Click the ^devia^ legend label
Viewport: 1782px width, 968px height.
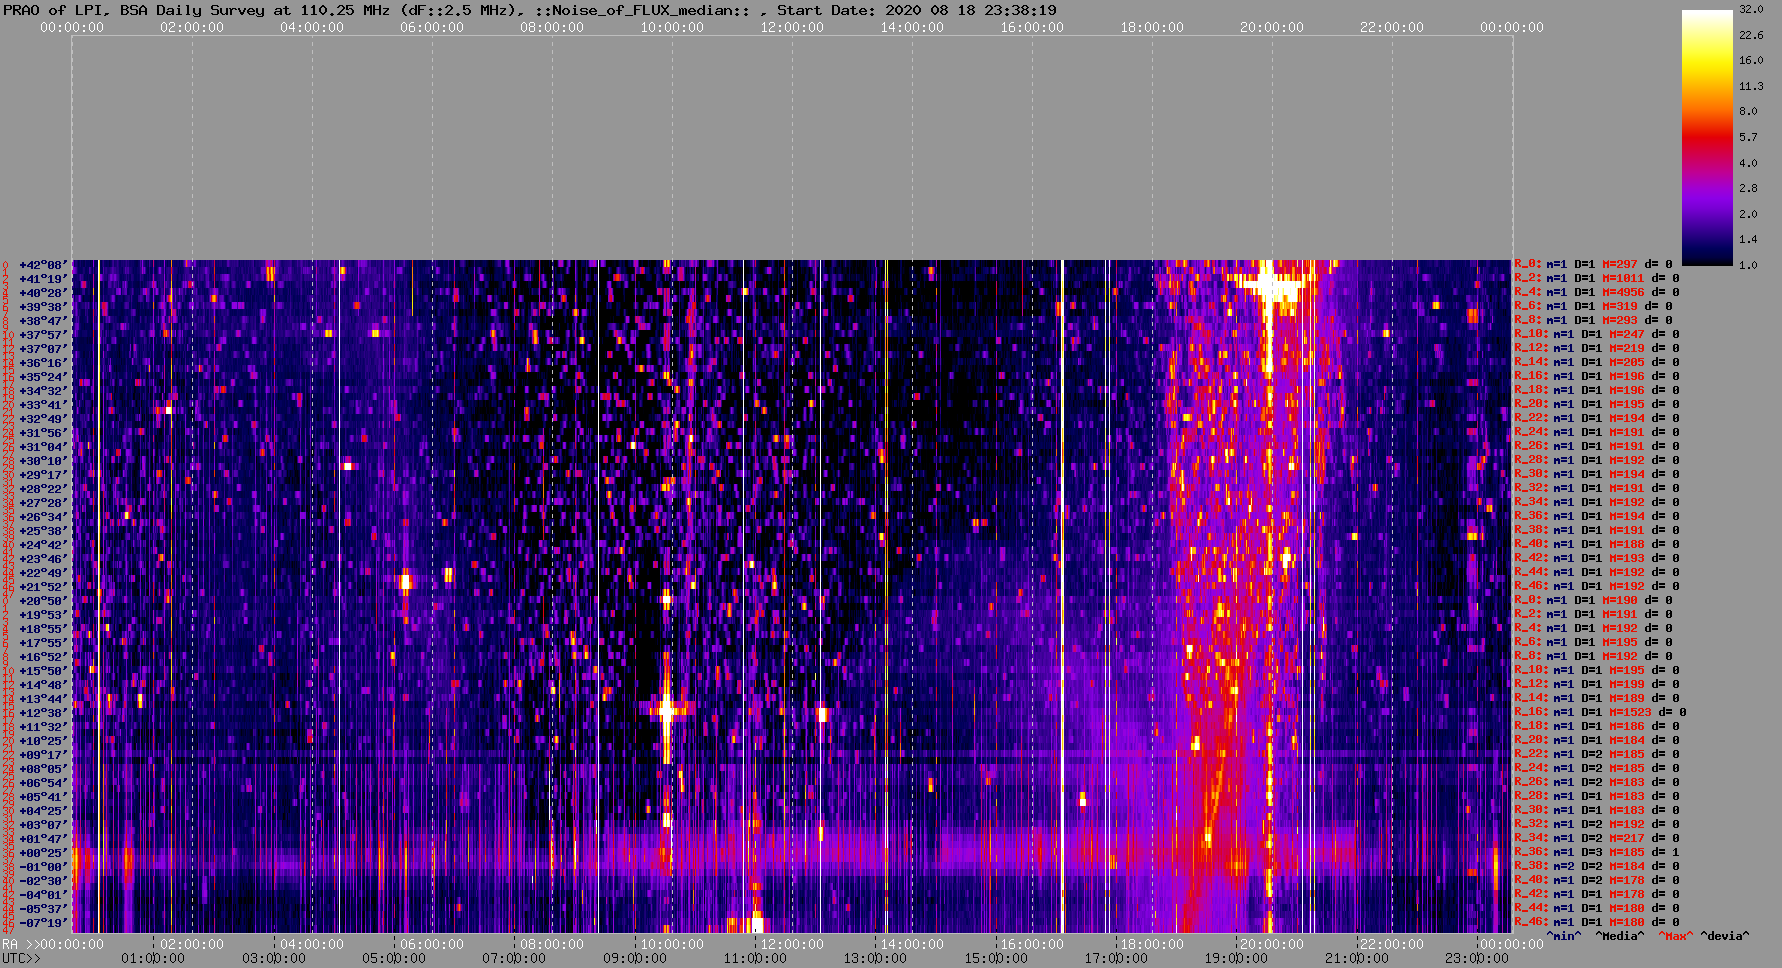pos(1725,937)
